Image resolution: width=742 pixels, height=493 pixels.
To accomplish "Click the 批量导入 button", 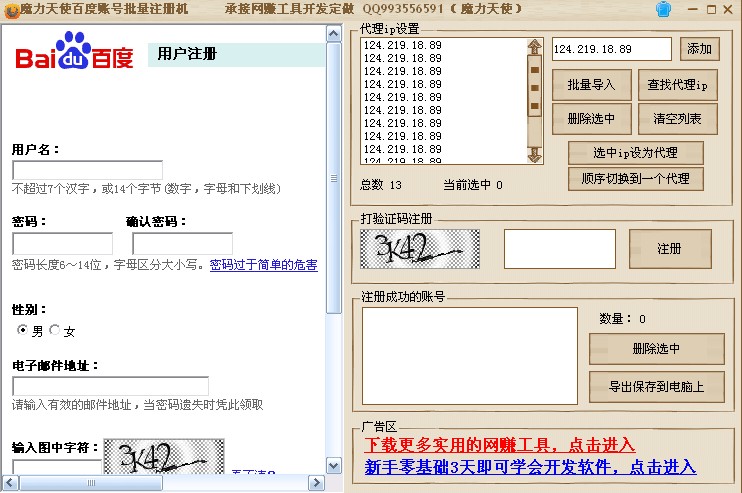I will tap(592, 85).
